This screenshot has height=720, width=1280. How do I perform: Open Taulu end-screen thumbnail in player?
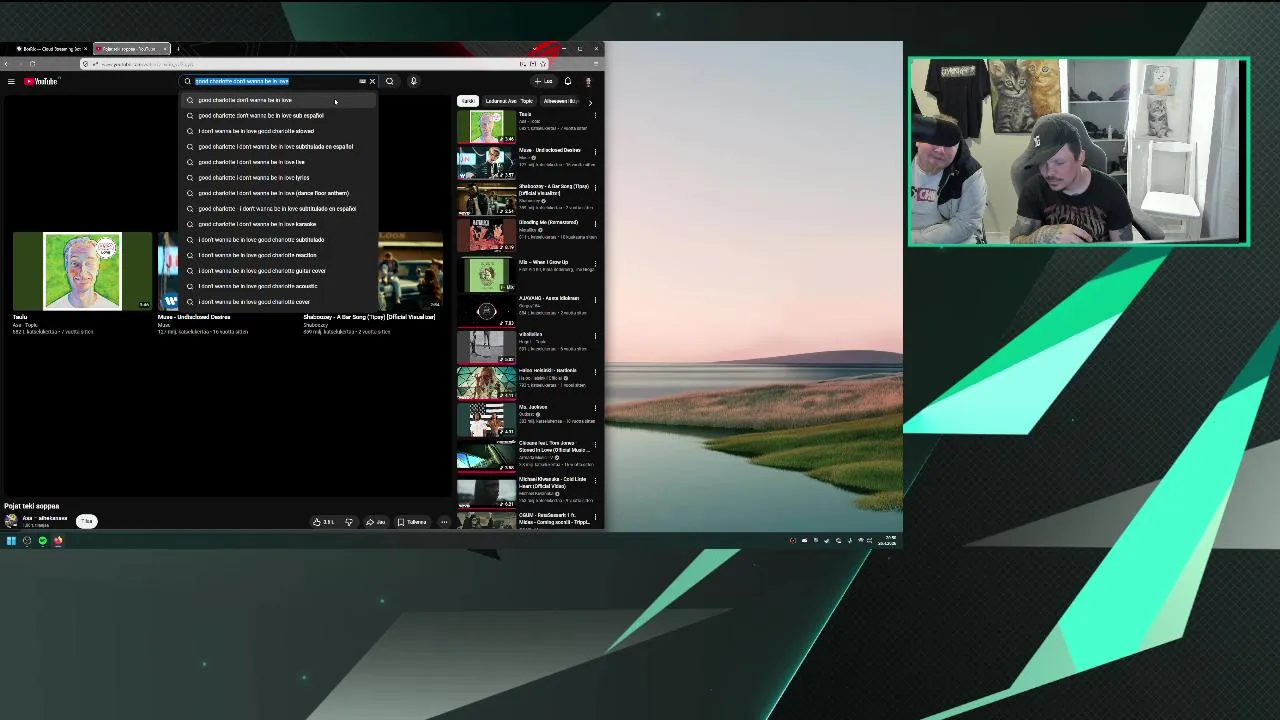(82, 271)
